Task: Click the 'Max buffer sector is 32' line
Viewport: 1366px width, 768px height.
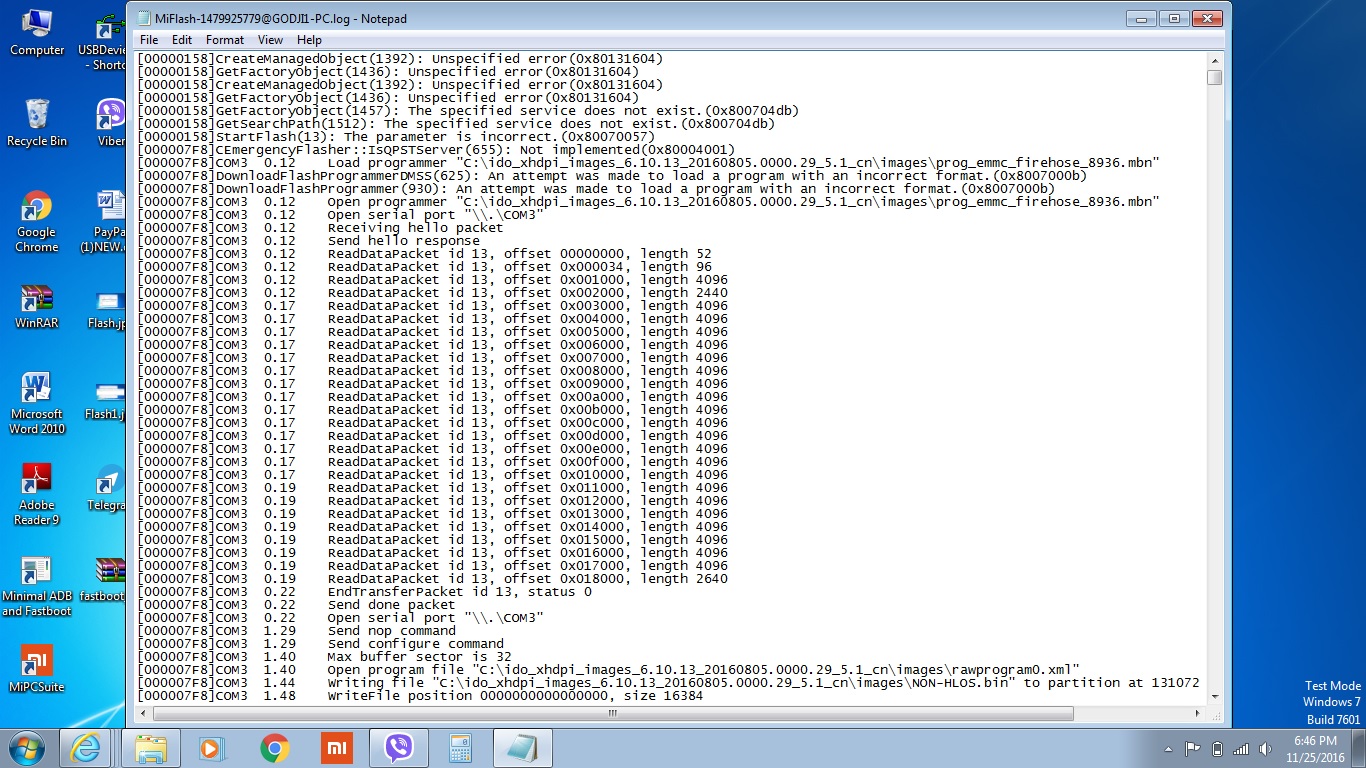Action: click(x=324, y=657)
